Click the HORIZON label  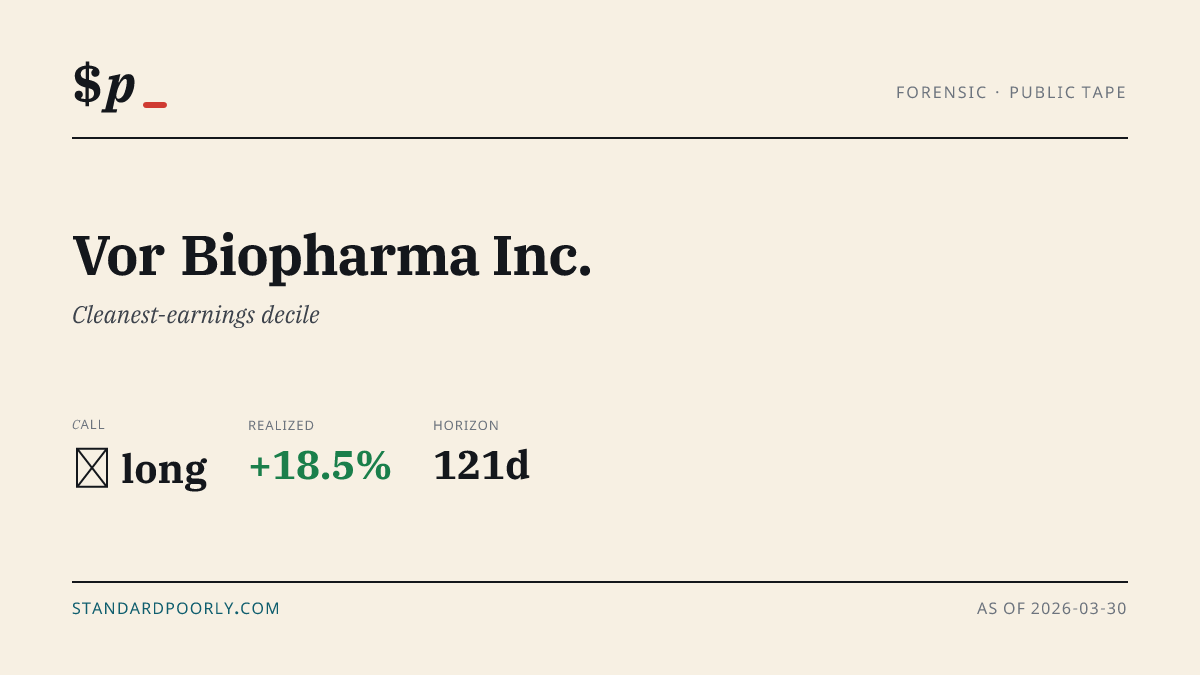coord(466,426)
